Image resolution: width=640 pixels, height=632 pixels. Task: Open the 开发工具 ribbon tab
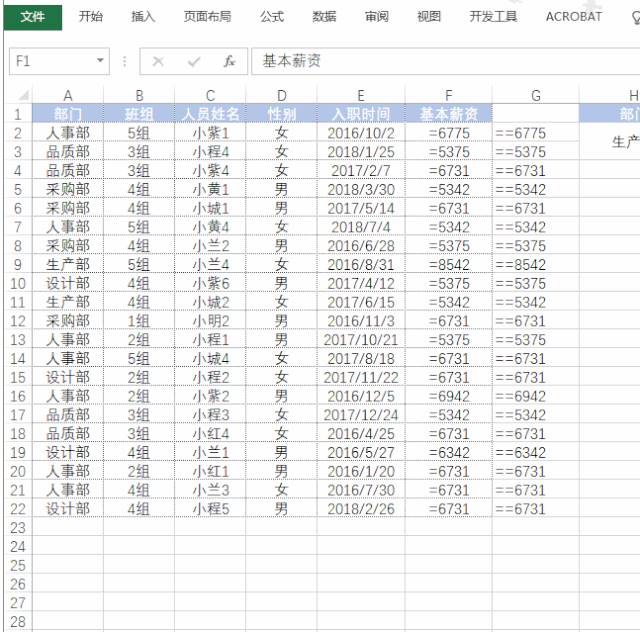coord(493,17)
